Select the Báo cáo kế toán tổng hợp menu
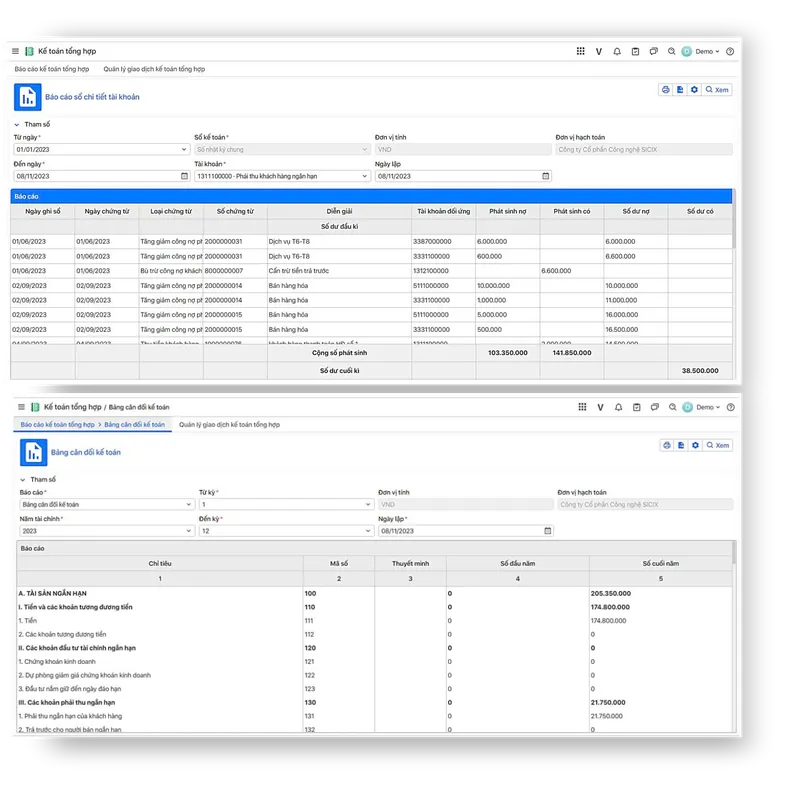The image size is (800, 786). (52, 69)
